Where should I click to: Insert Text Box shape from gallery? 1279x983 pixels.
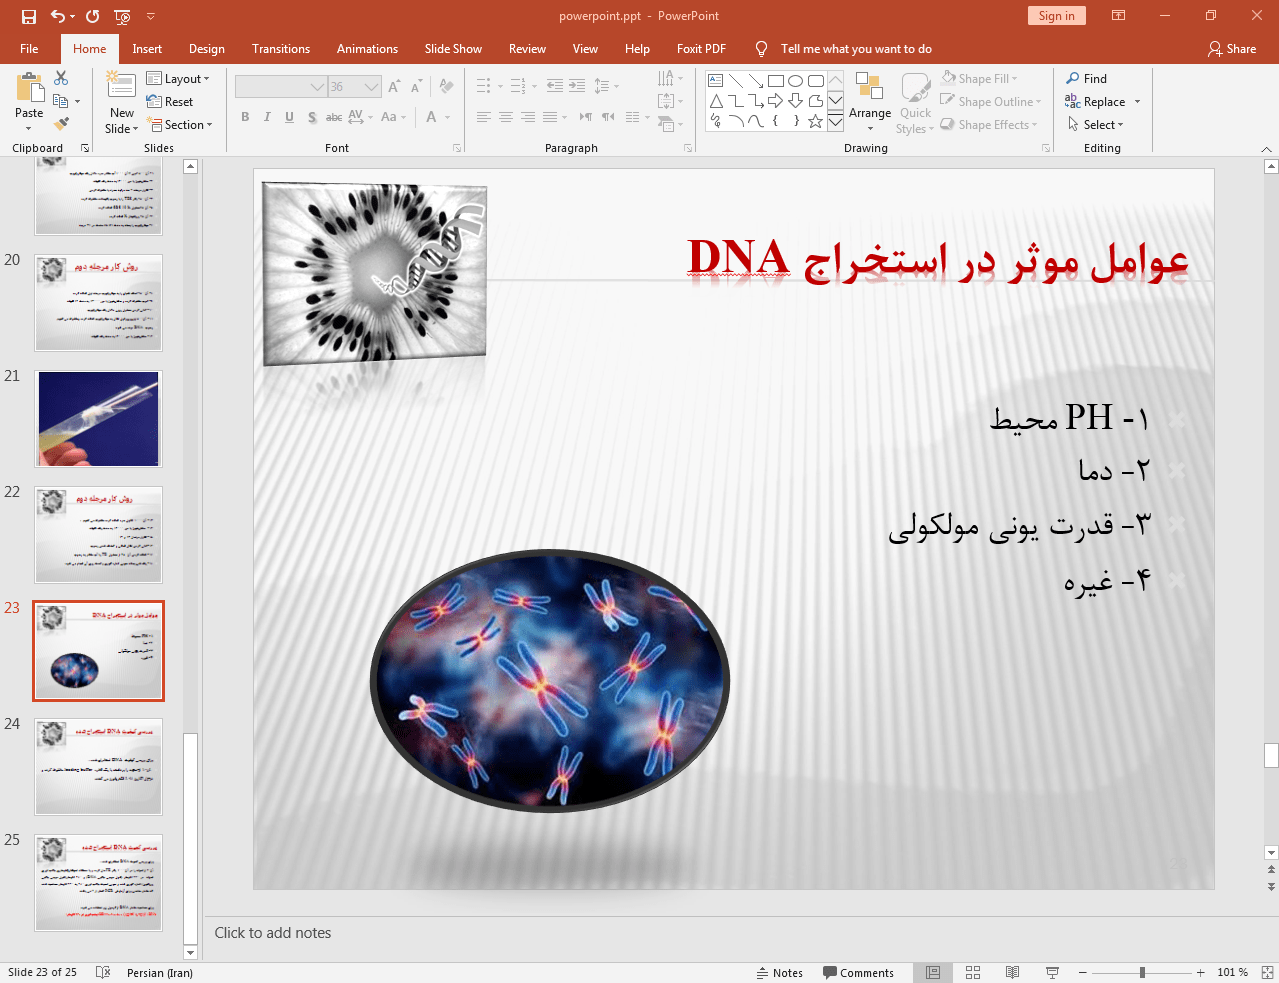(716, 81)
